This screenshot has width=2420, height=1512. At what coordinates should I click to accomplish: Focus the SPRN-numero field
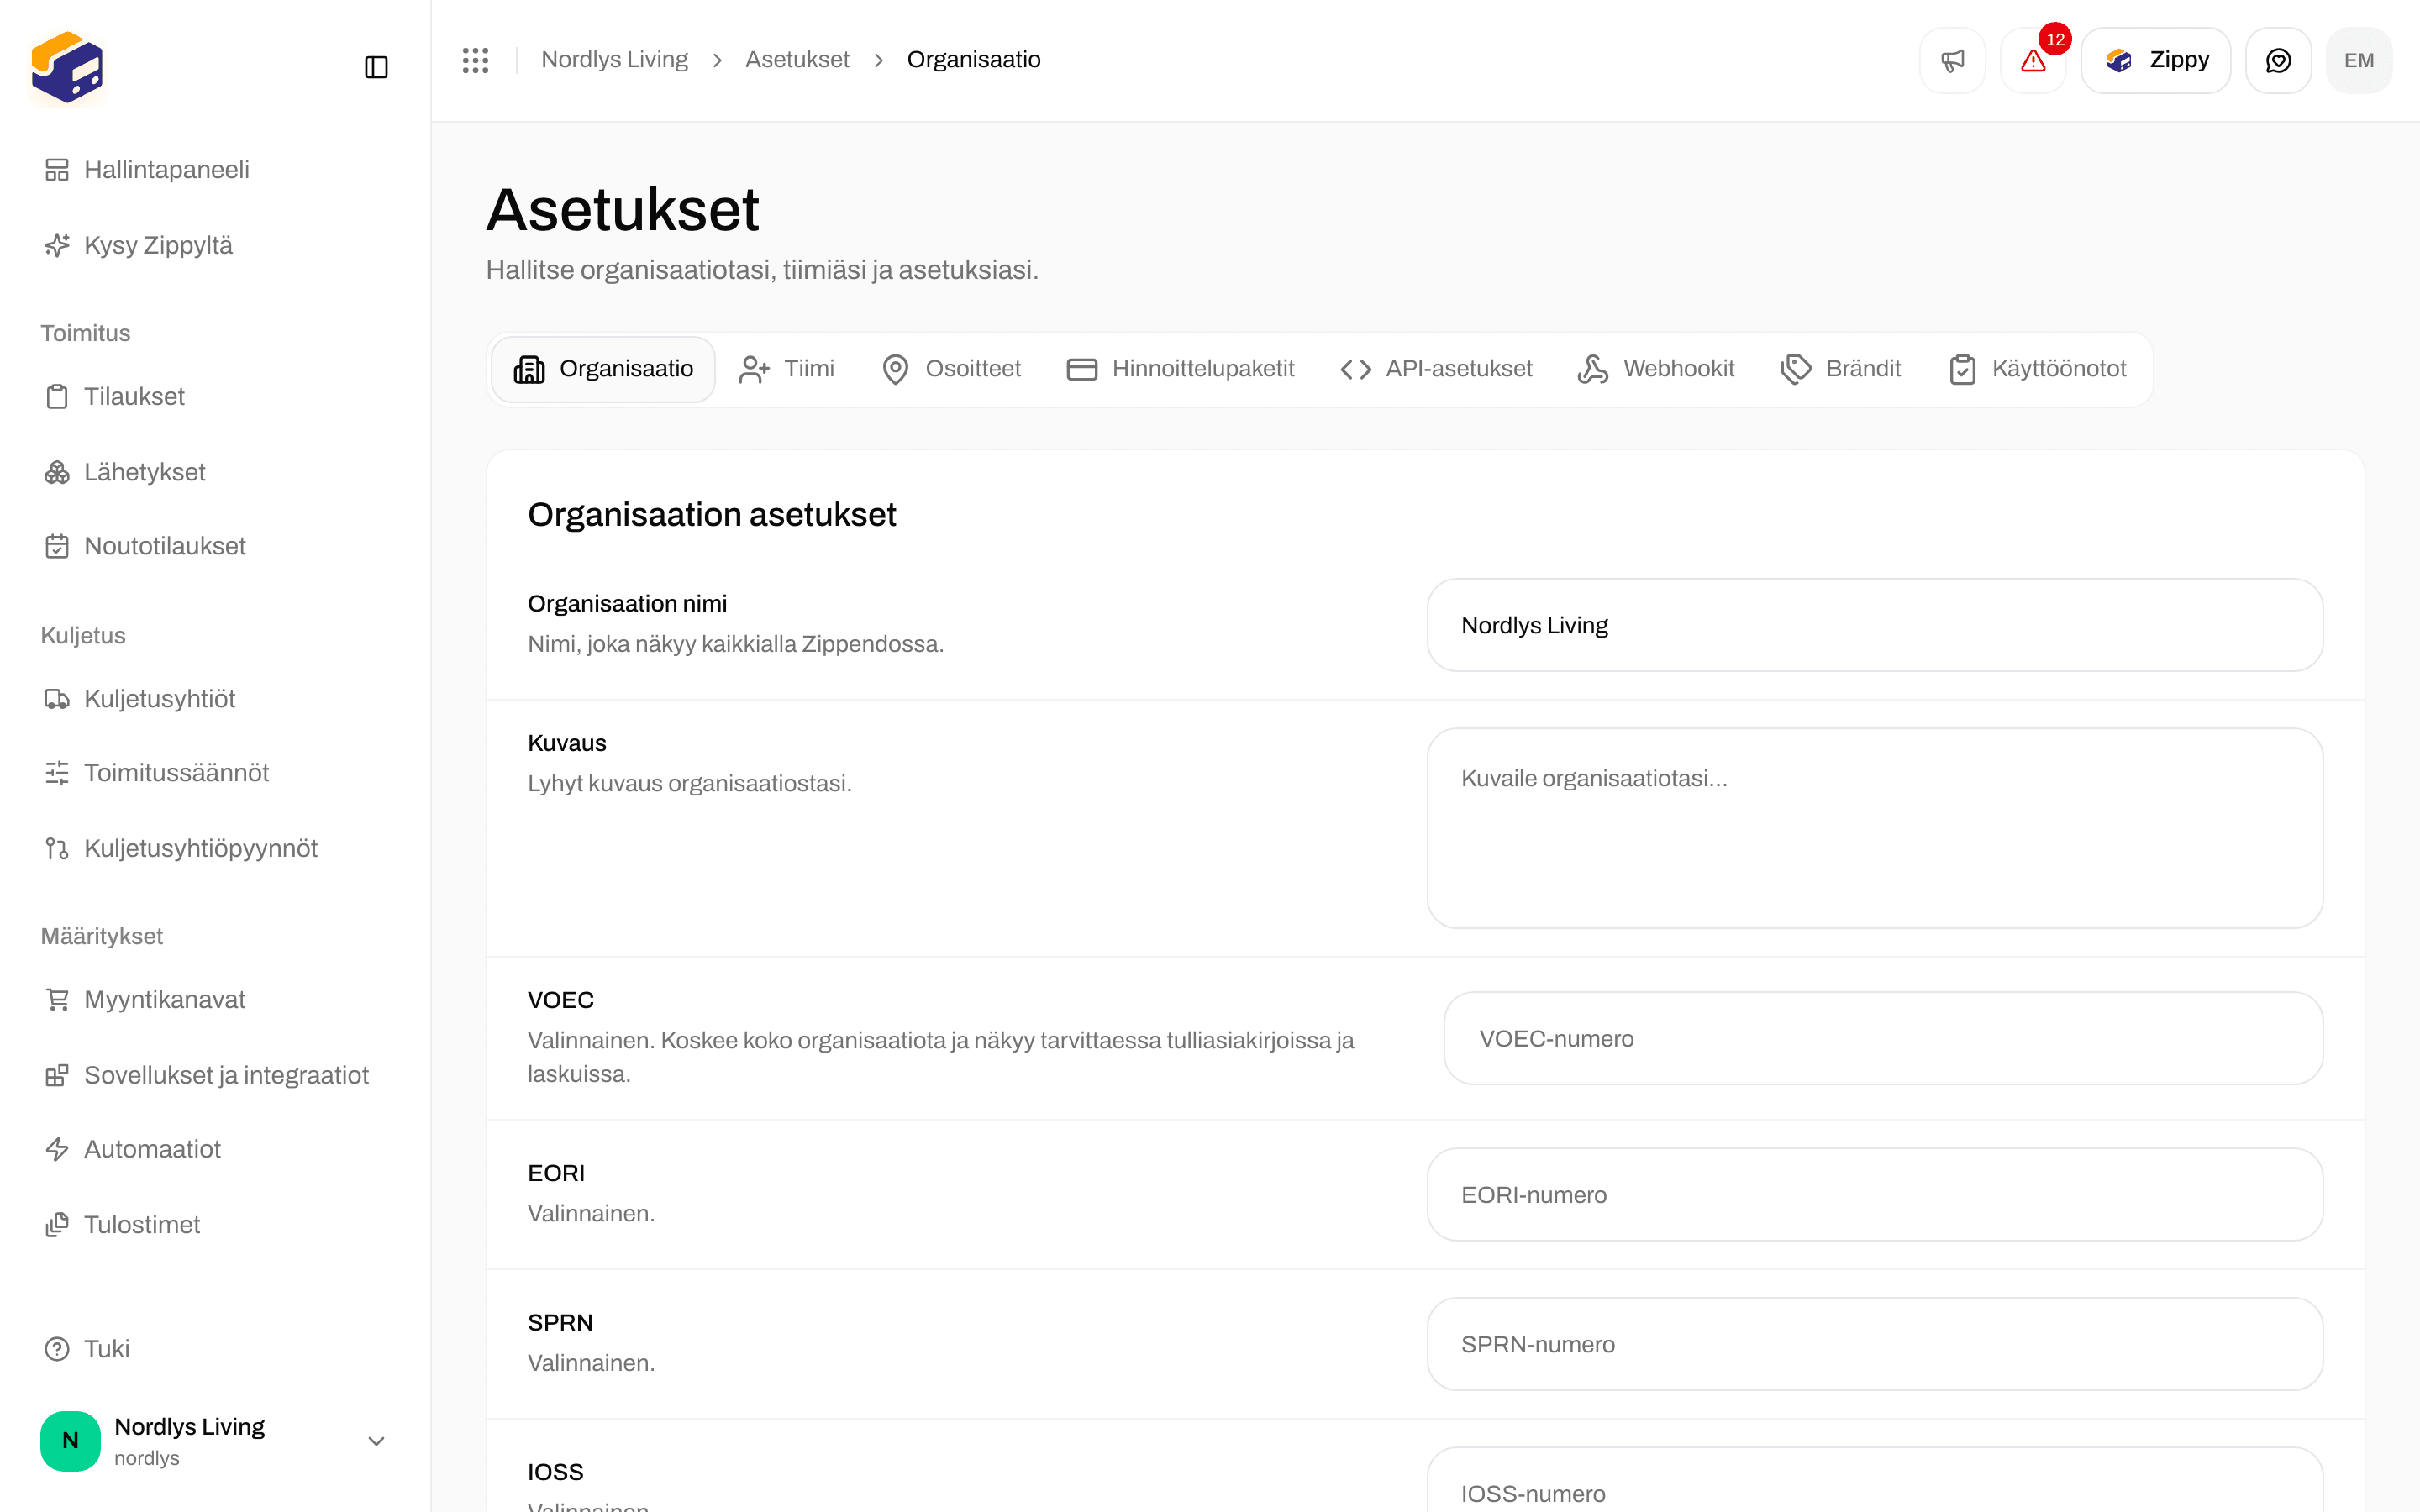pos(1875,1344)
